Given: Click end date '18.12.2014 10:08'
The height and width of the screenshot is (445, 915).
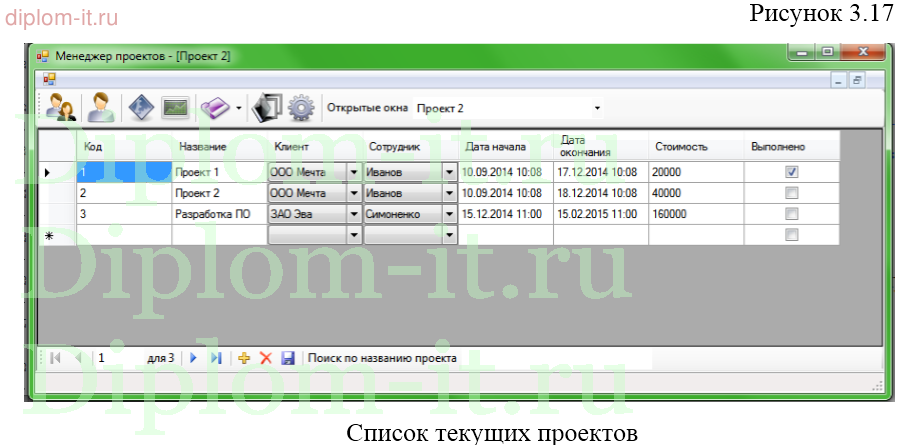Looking at the screenshot, I should pyautogui.click(x=600, y=193).
